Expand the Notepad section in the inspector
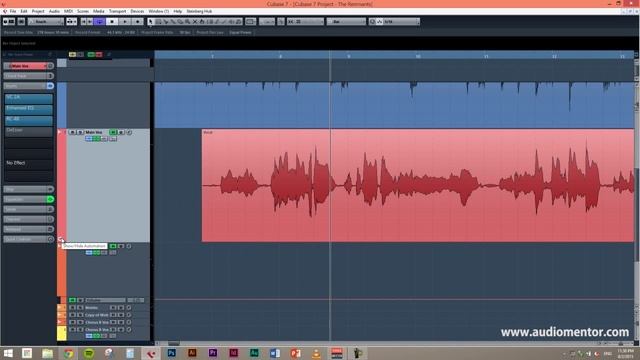Screen dimensions: 640x360 point(24,229)
